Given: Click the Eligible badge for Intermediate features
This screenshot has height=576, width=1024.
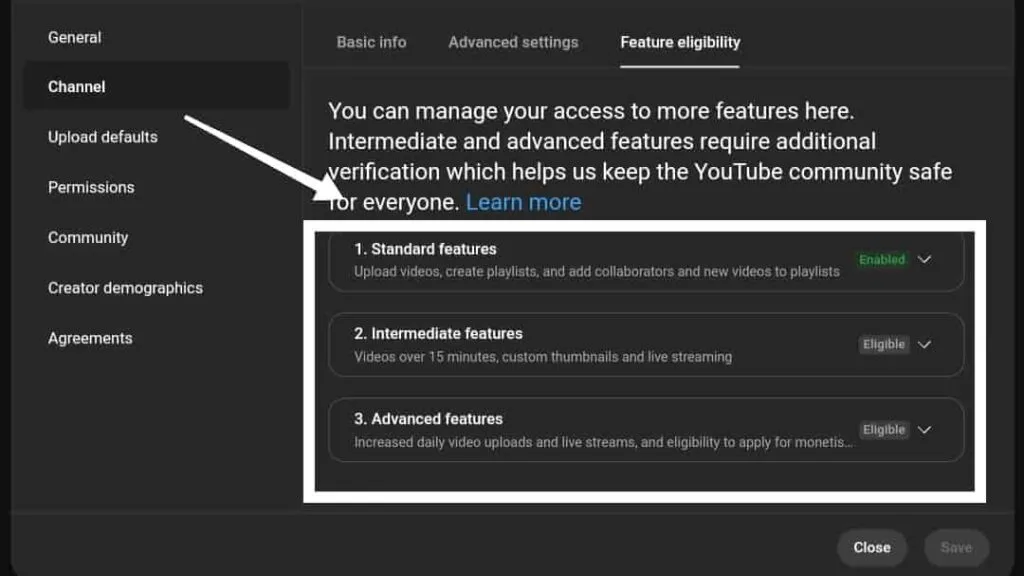Looking at the screenshot, I should point(884,344).
